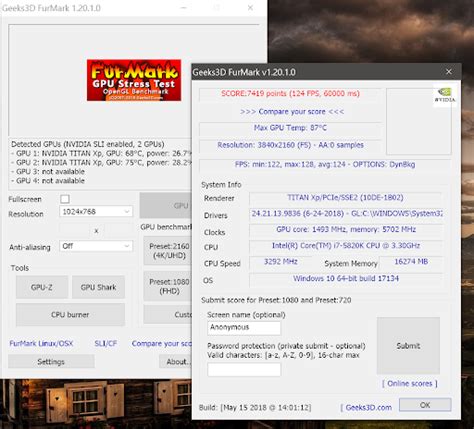The image size is (474, 429).
Task: Click the CPU Speed value 3292 MHz
Action: coord(280,262)
